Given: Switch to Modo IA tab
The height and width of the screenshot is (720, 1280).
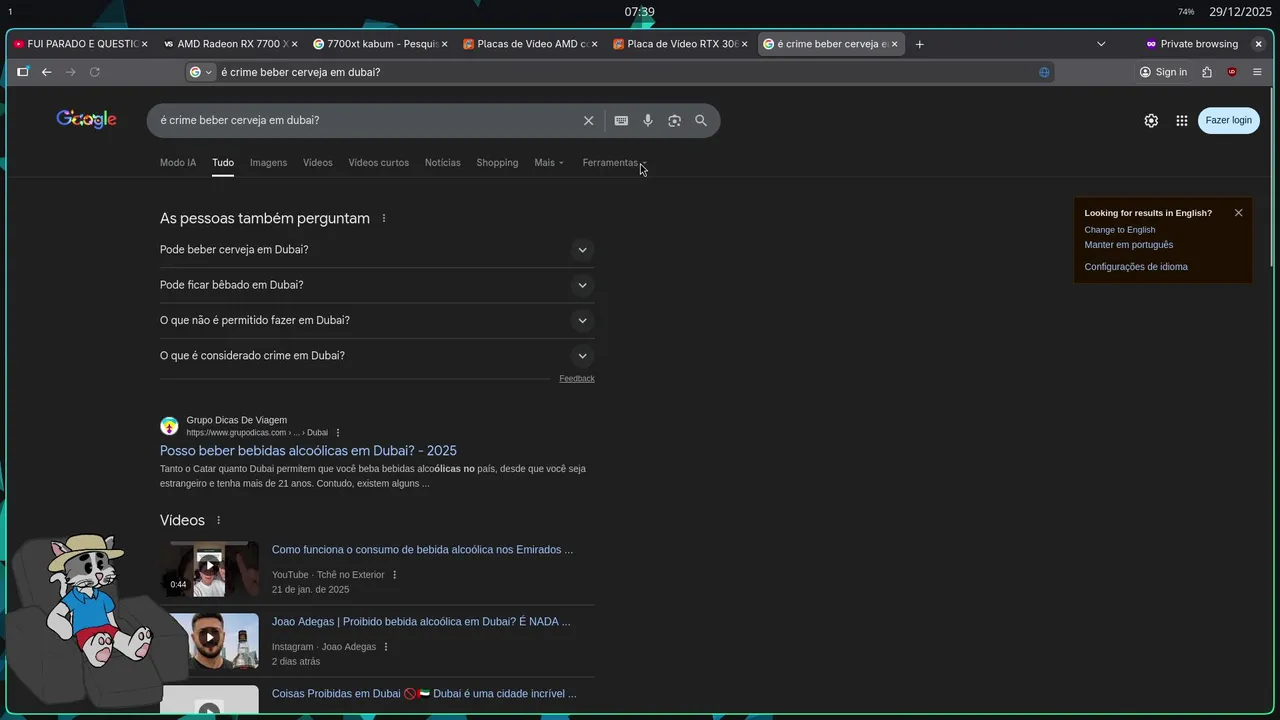Looking at the screenshot, I should [178, 163].
